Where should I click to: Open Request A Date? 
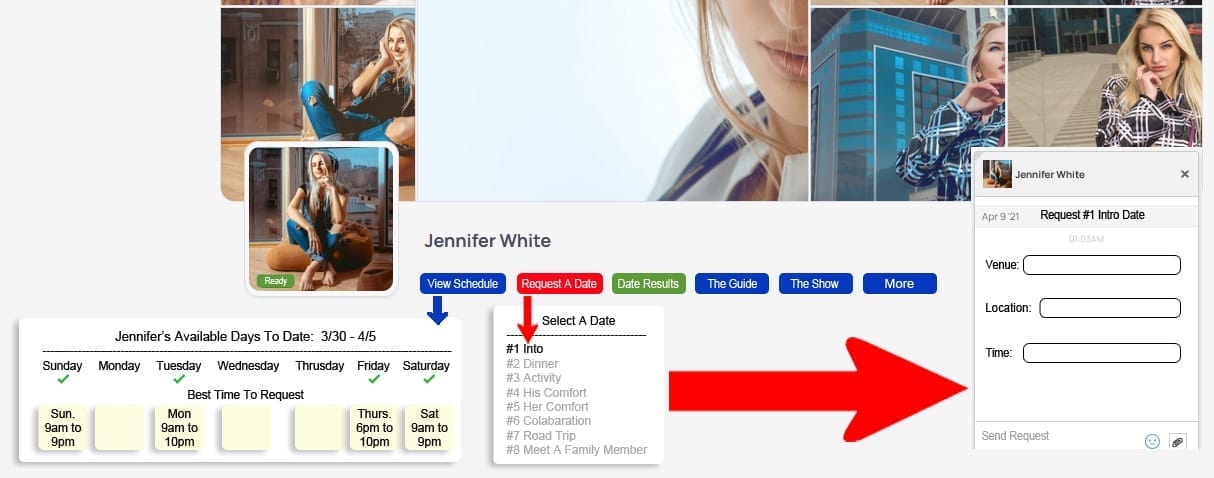pyautogui.click(x=559, y=284)
